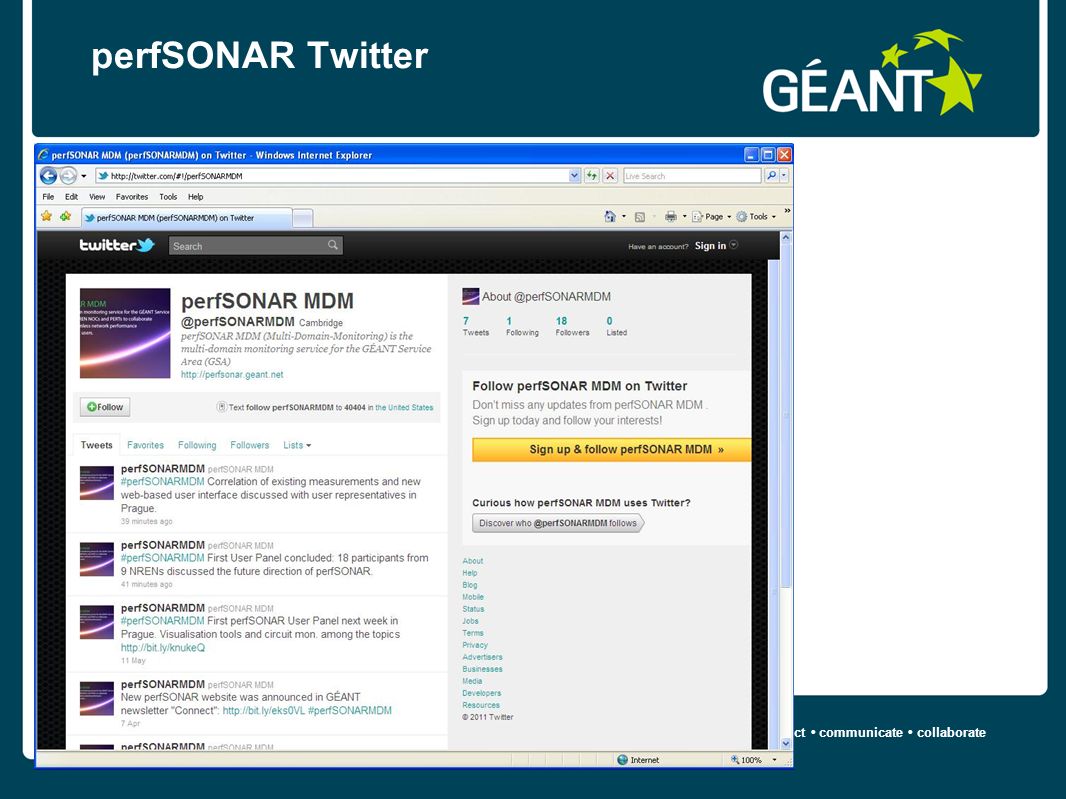Click the Stop loading red X icon
The width and height of the screenshot is (1066, 799).
(x=610, y=175)
